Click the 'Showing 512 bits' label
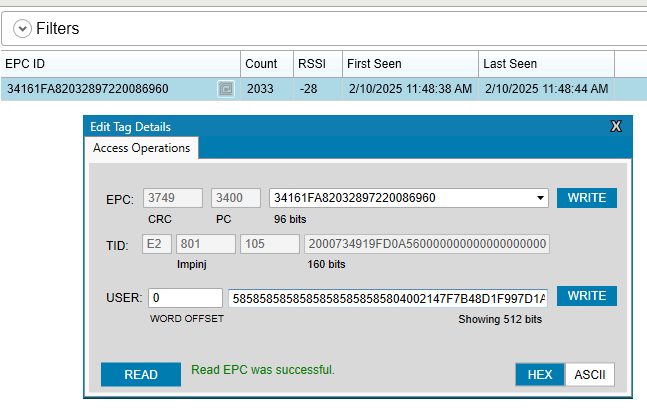 click(500, 319)
